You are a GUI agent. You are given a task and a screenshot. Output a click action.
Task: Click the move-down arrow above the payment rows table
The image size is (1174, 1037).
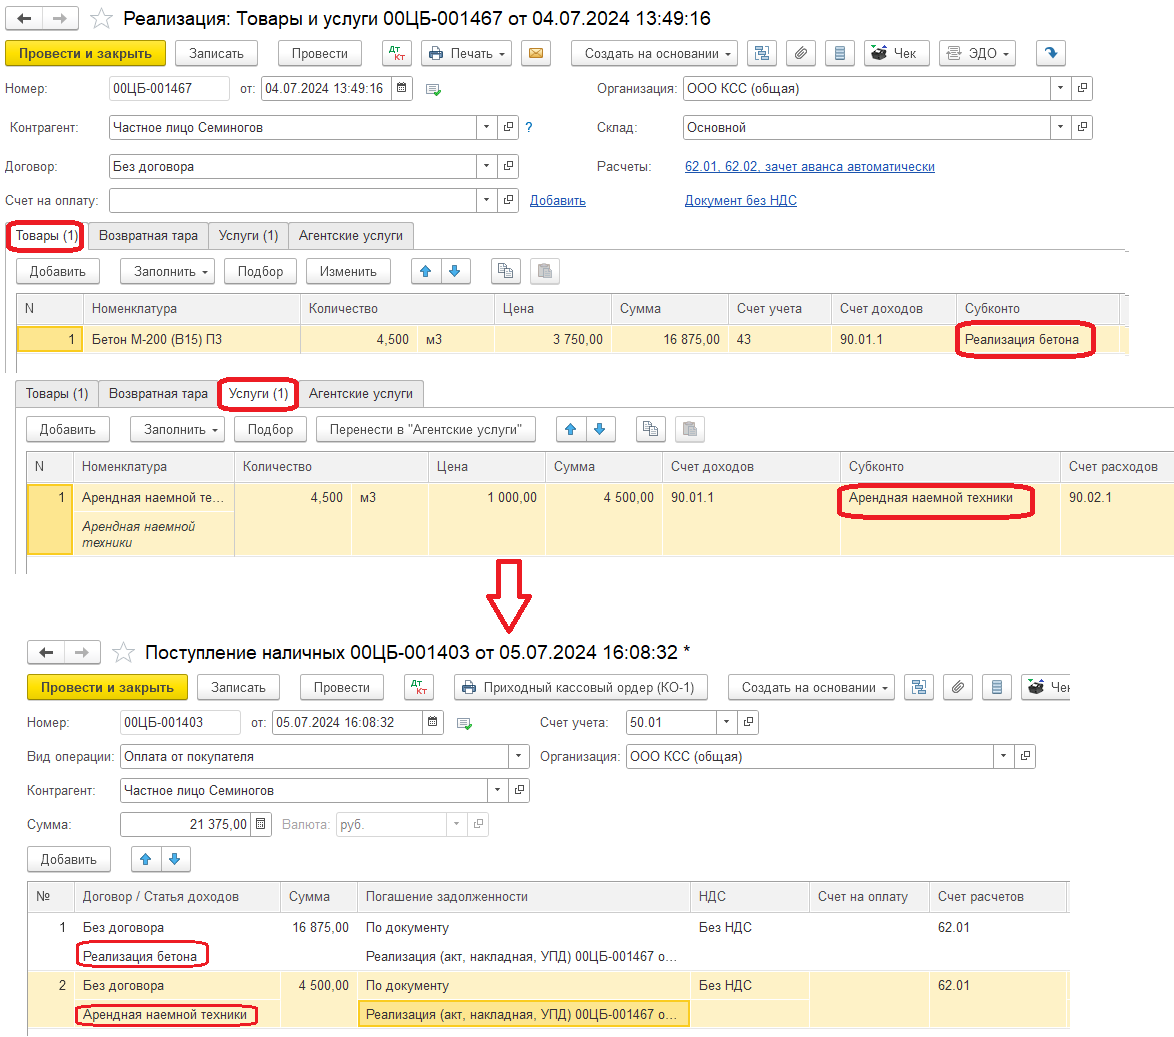point(175,859)
